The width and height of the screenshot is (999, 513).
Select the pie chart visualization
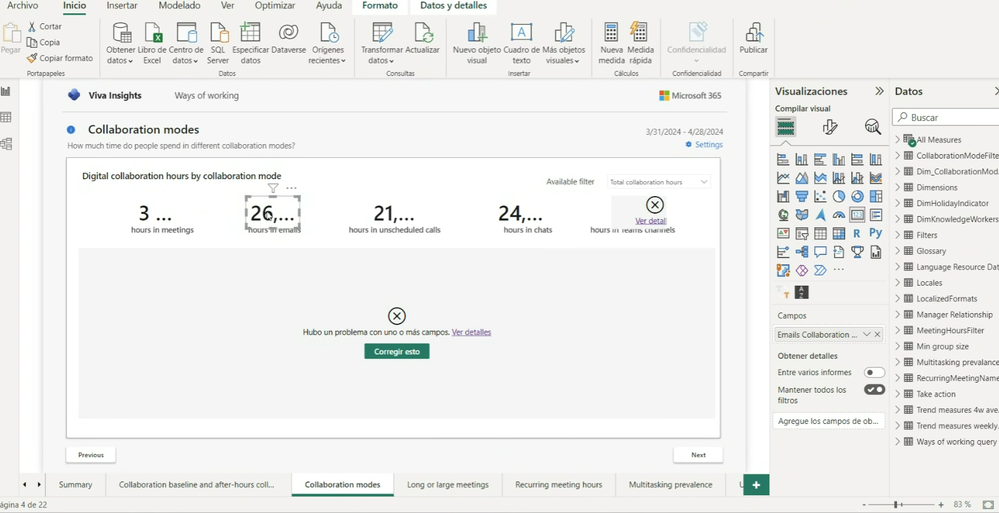[x=839, y=196]
